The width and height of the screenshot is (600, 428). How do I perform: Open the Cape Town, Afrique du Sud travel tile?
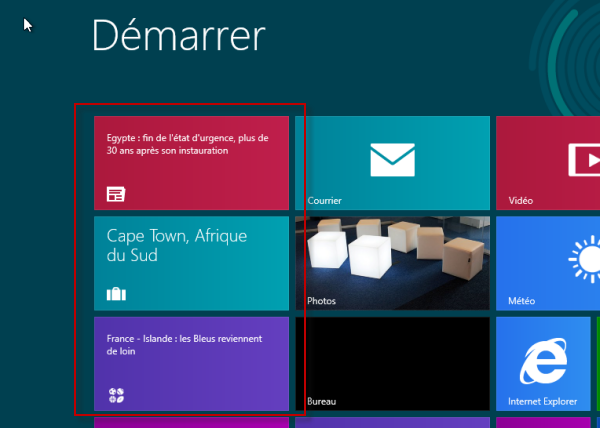(x=191, y=263)
